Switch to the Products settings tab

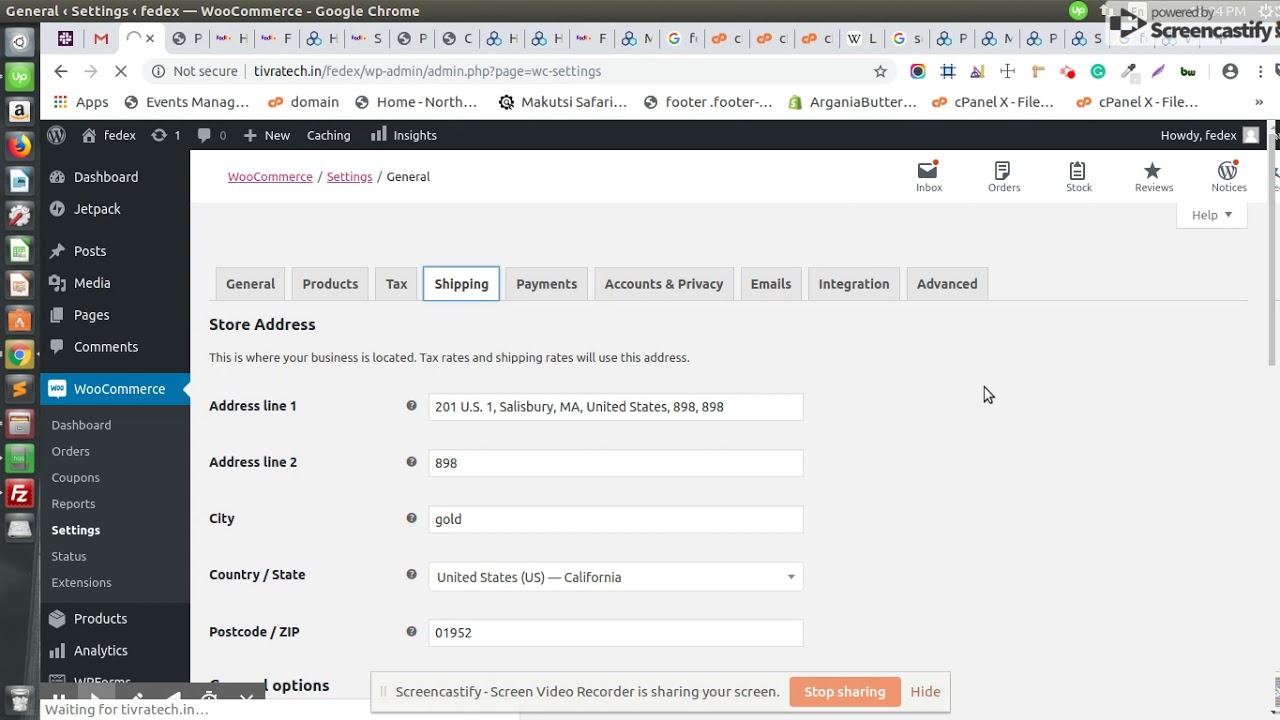click(x=330, y=284)
